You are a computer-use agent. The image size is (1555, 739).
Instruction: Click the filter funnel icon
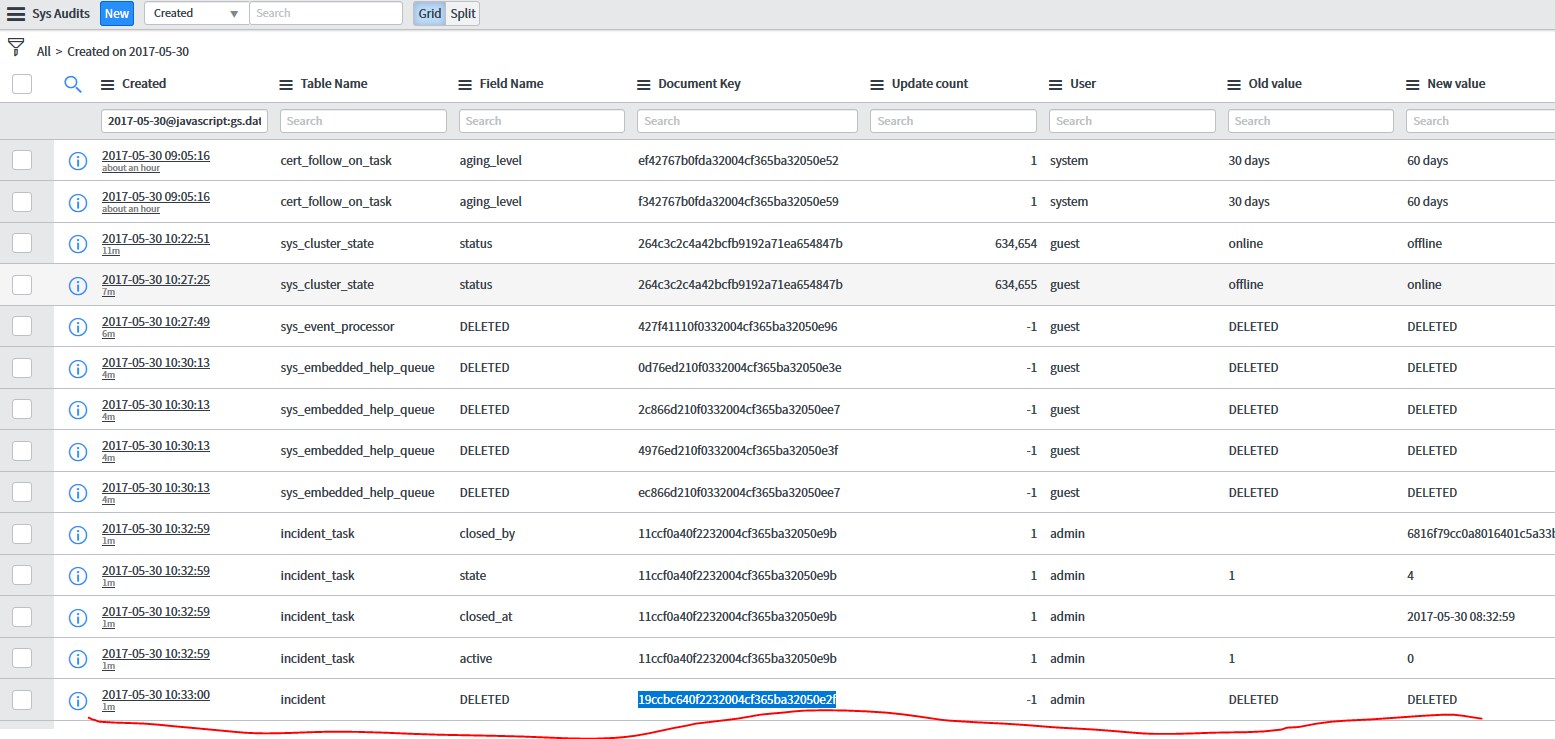pos(16,47)
